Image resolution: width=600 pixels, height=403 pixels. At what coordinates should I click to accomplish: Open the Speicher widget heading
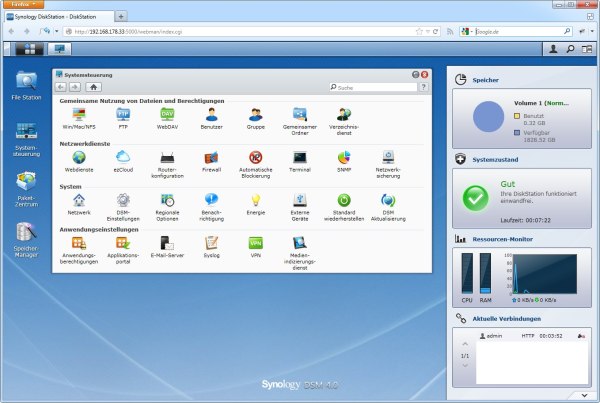click(486, 80)
